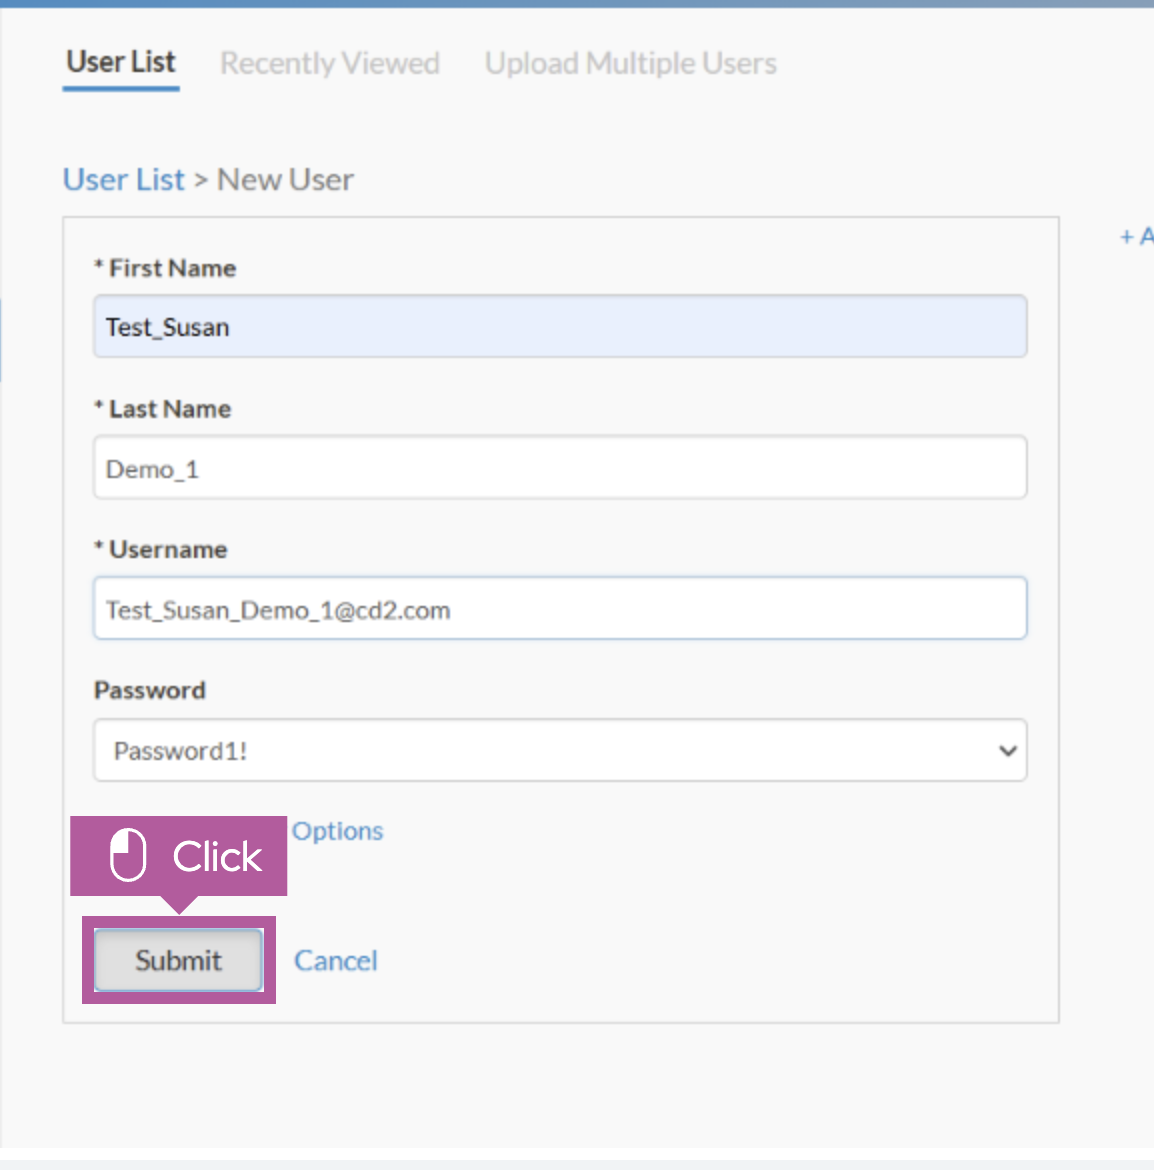Open the Upload Multiple Users tab

[630, 63]
